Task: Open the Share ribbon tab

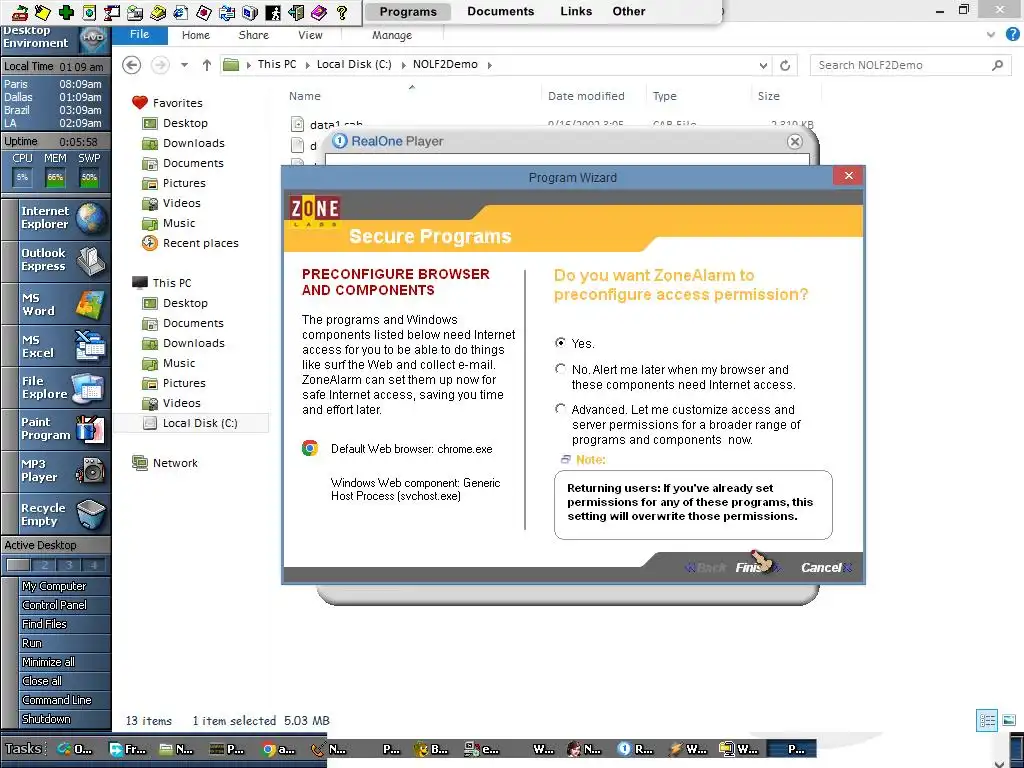Action: pos(253,35)
